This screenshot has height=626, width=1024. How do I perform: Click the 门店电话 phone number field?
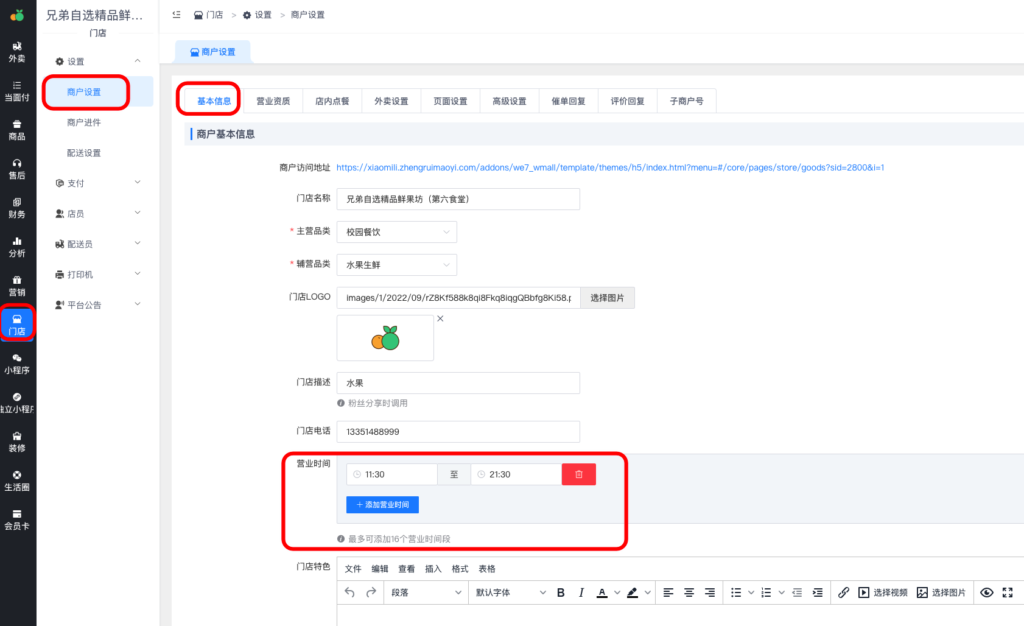pyautogui.click(x=459, y=431)
